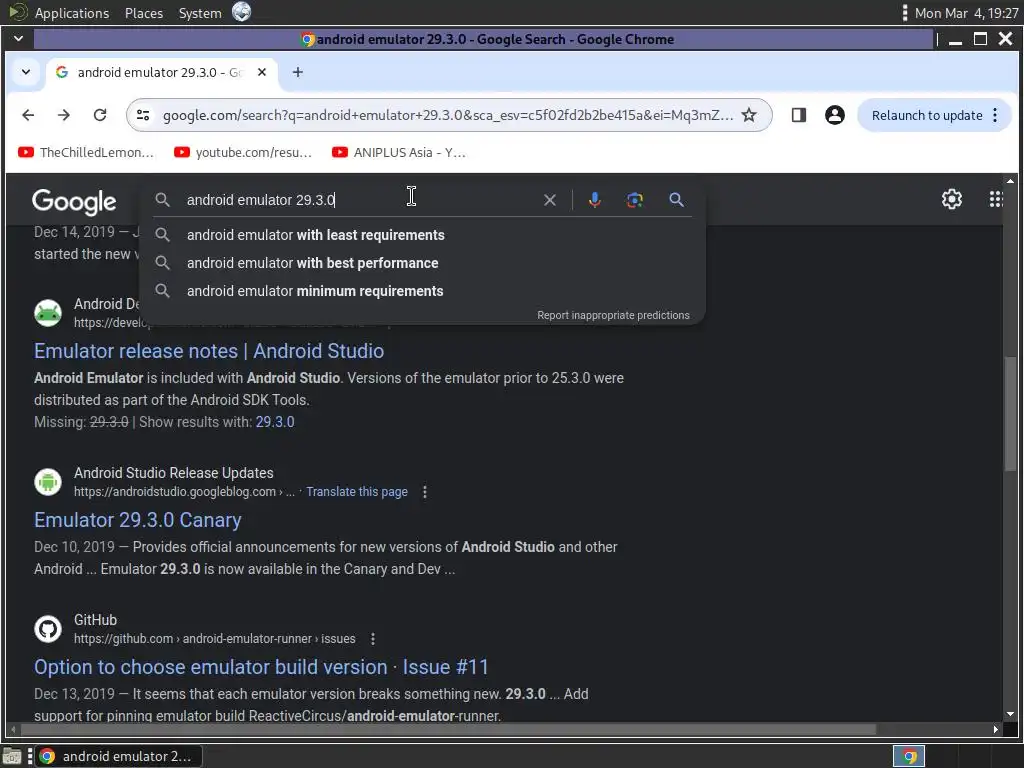
Task: Go forward to the next page
Action: [x=63, y=115]
